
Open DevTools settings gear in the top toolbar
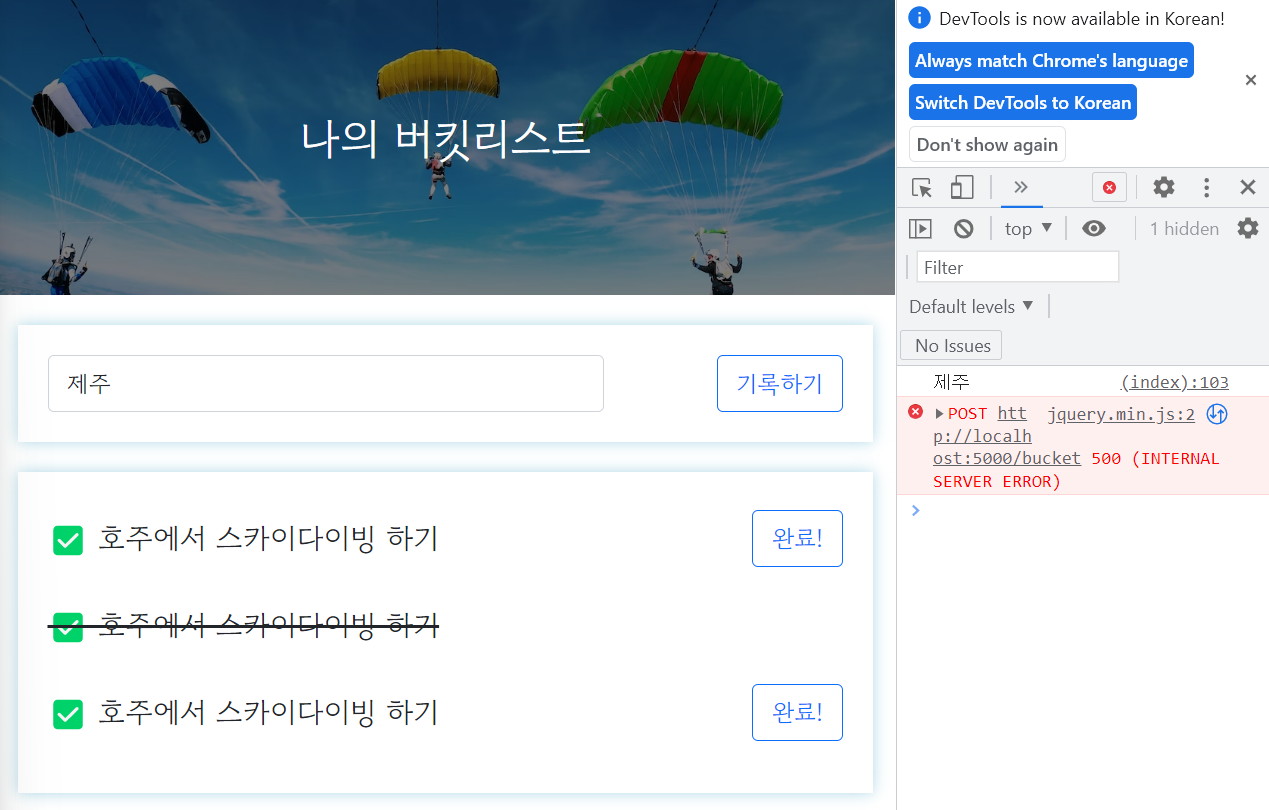(1164, 187)
